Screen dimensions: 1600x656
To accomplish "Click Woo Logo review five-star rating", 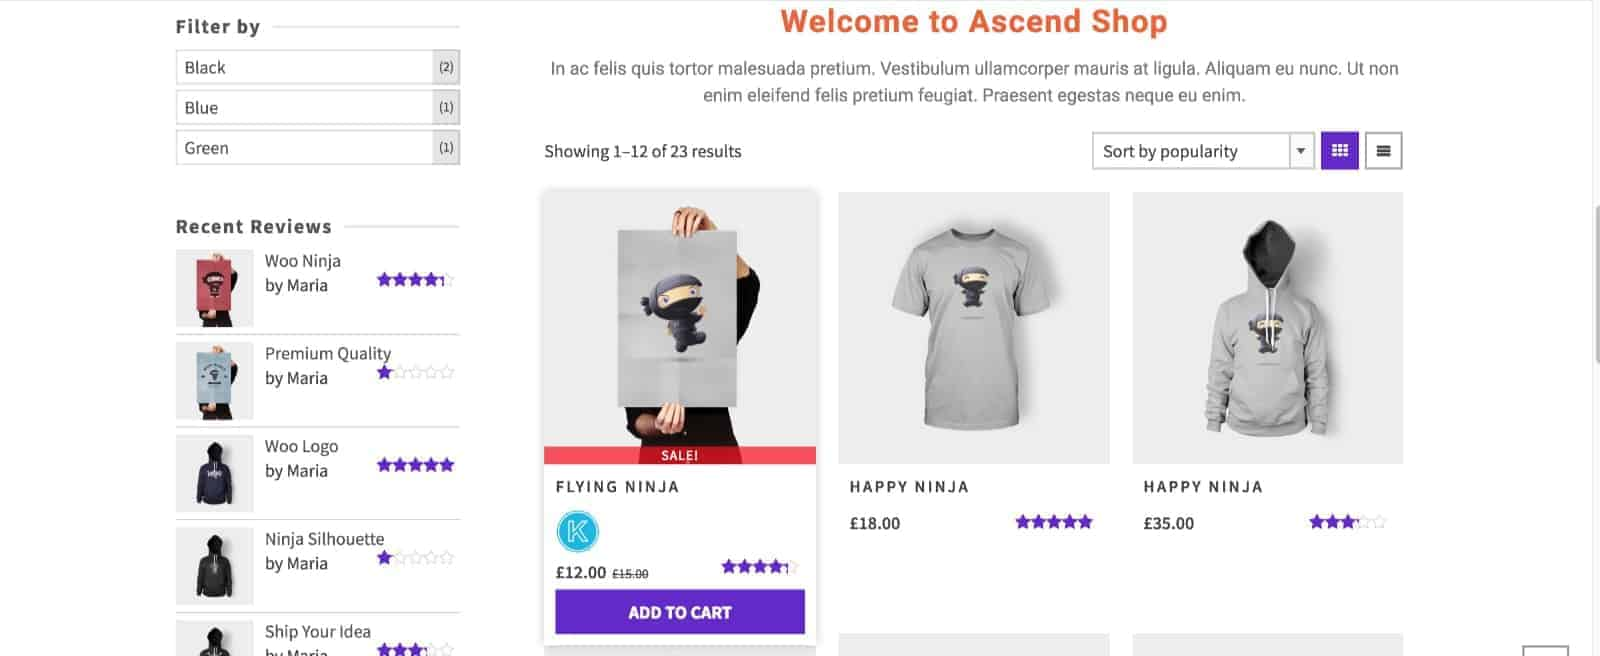I will pos(415,465).
